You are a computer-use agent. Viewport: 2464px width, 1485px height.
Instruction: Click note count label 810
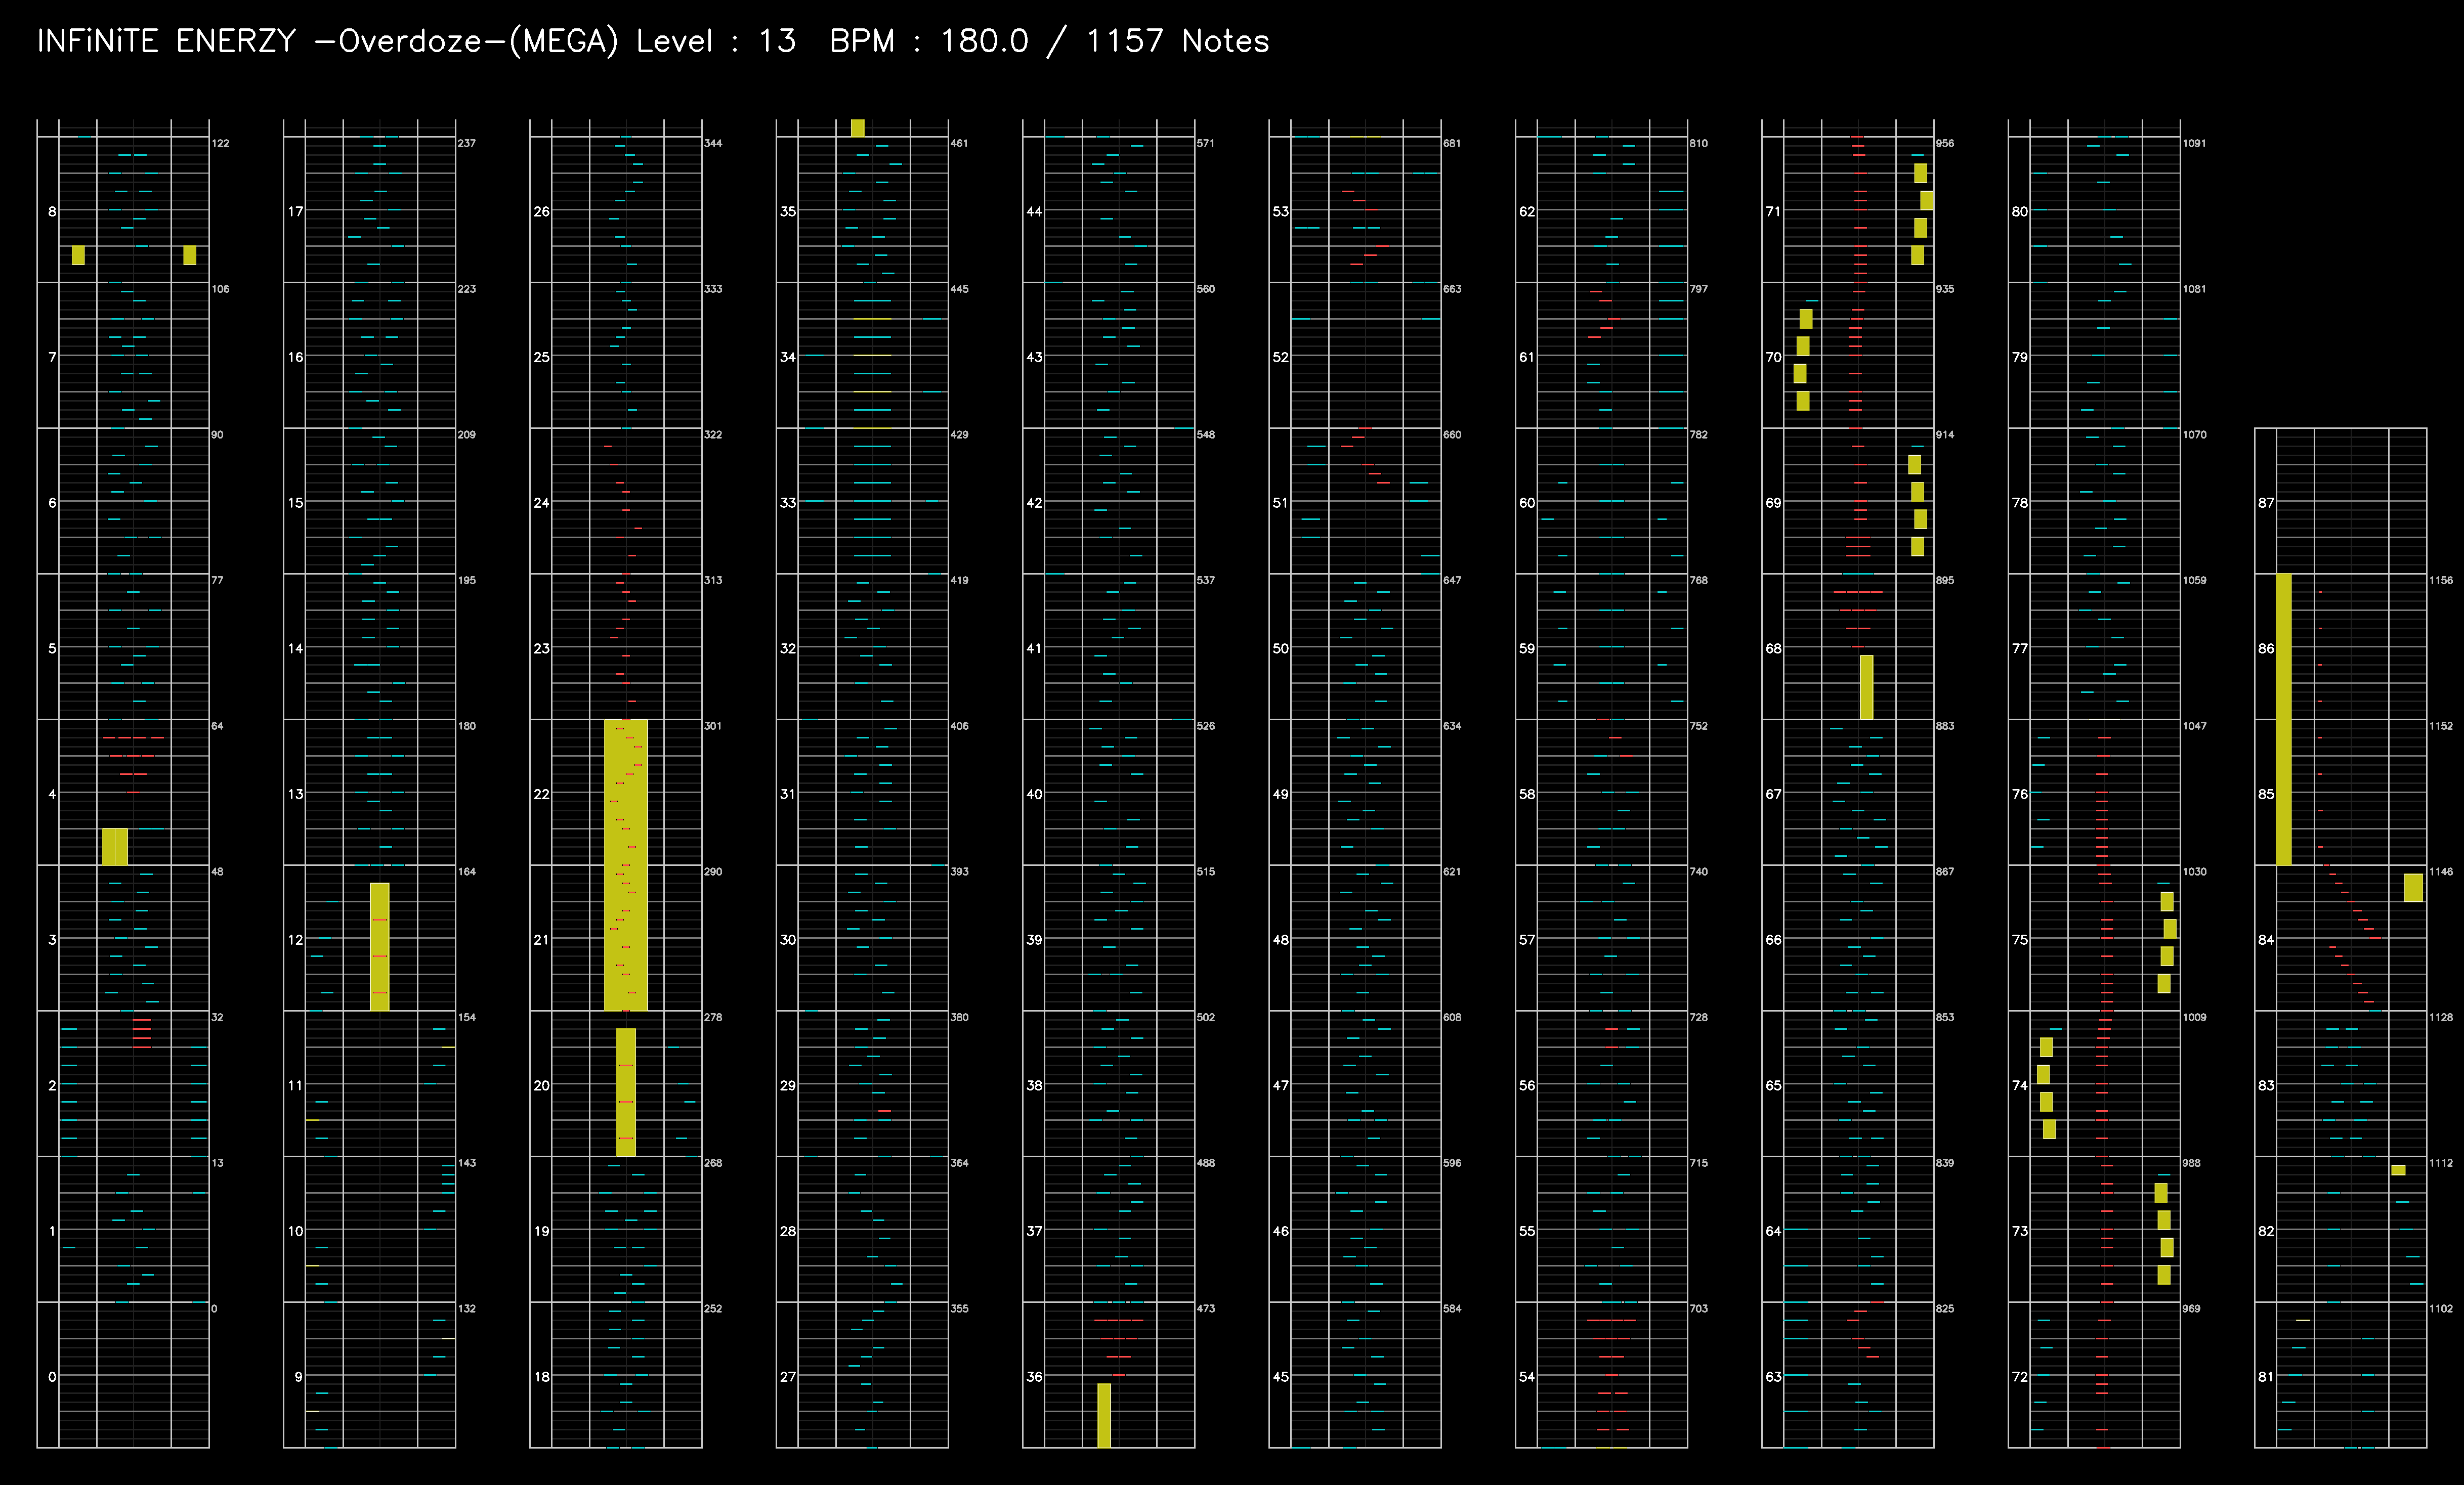coord(1699,143)
